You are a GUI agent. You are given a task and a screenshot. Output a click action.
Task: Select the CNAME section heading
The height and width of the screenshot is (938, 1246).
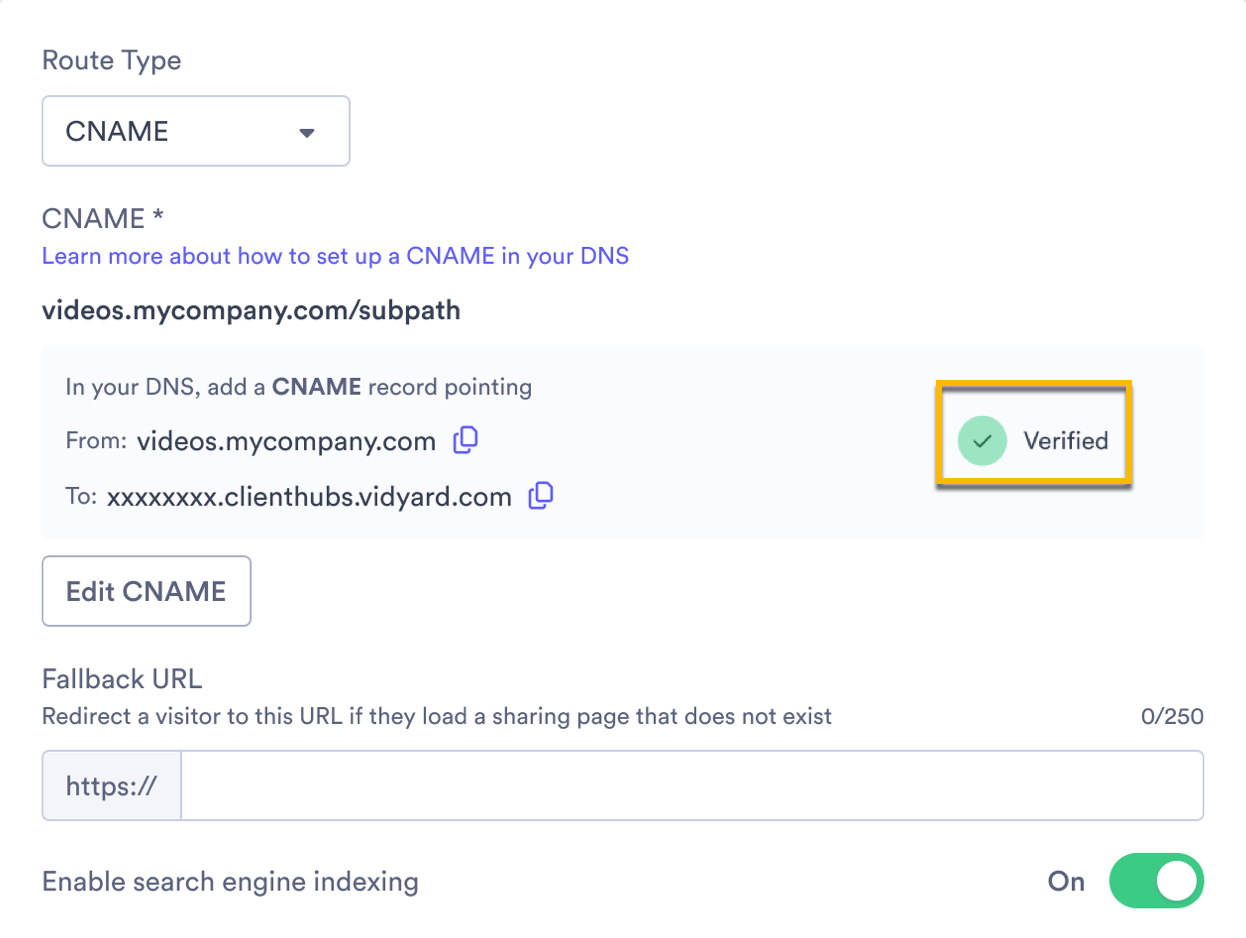point(100,218)
